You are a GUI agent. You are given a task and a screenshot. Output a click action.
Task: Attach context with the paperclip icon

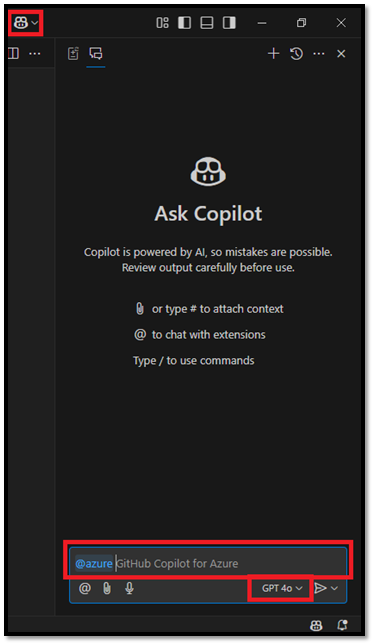(107, 588)
